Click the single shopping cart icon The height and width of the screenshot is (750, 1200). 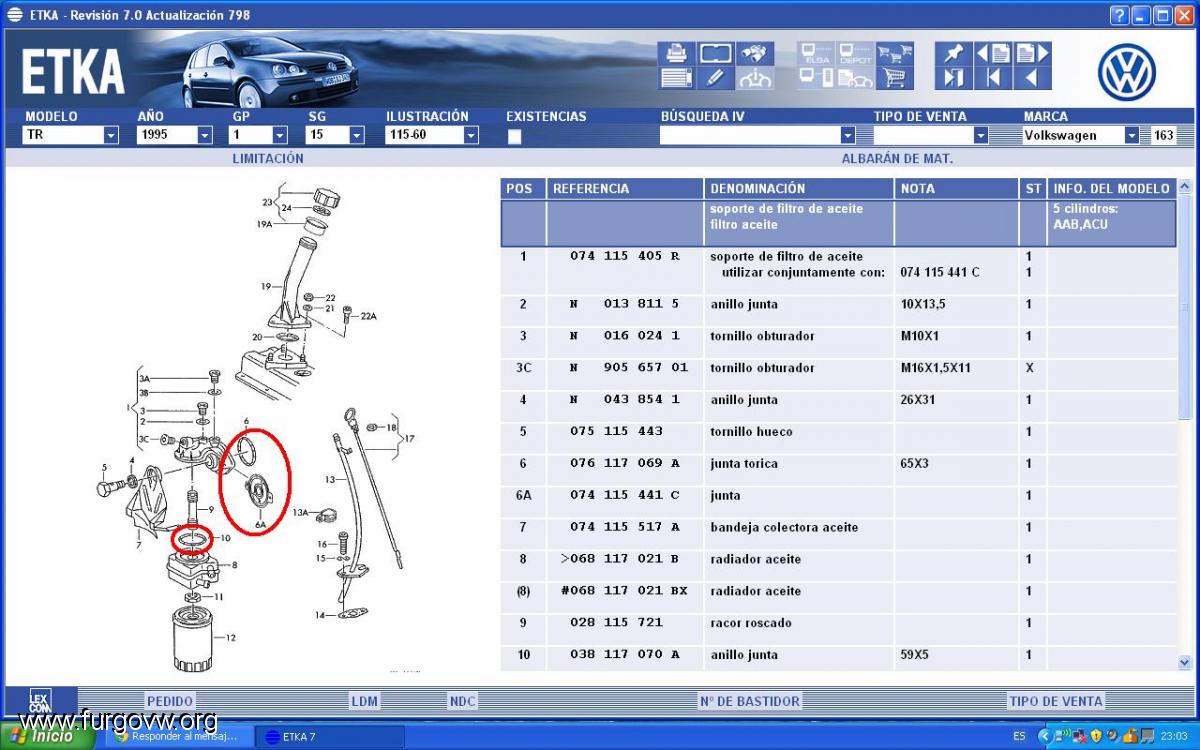894,78
